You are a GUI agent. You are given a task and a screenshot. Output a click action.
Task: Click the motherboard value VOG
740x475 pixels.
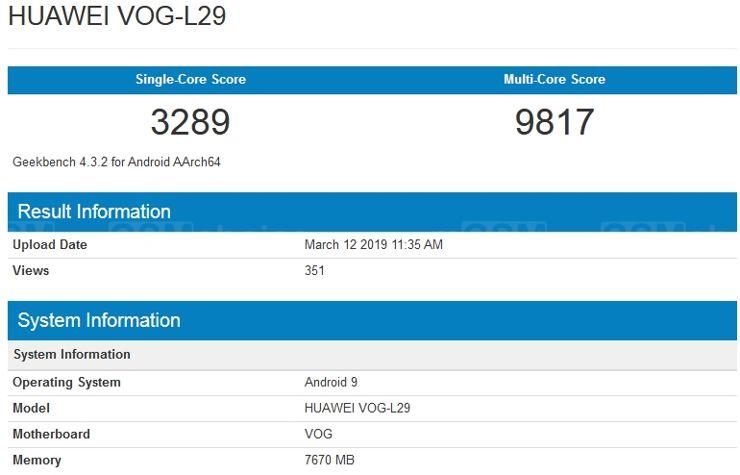point(319,434)
